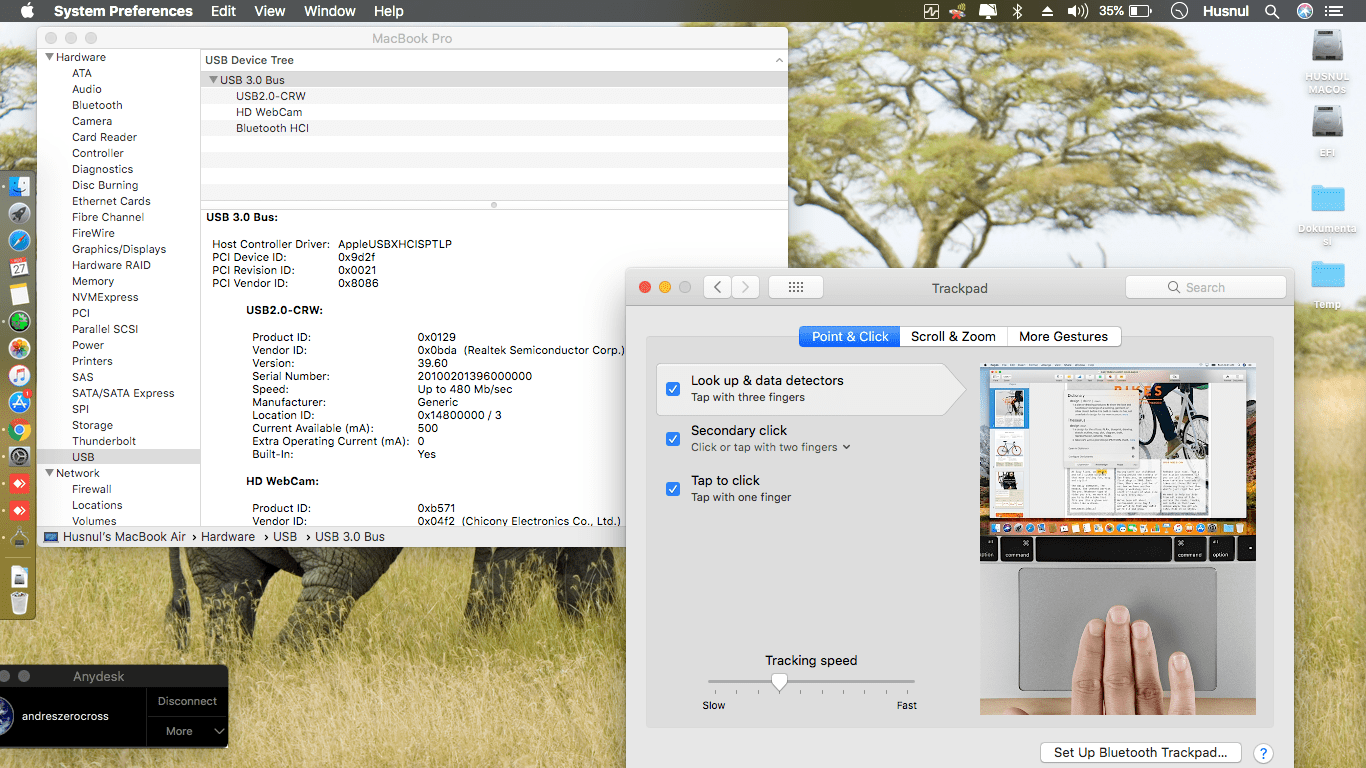Toggle Secondary click checkbox
Screen dimensions: 1366x768
point(673,439)
